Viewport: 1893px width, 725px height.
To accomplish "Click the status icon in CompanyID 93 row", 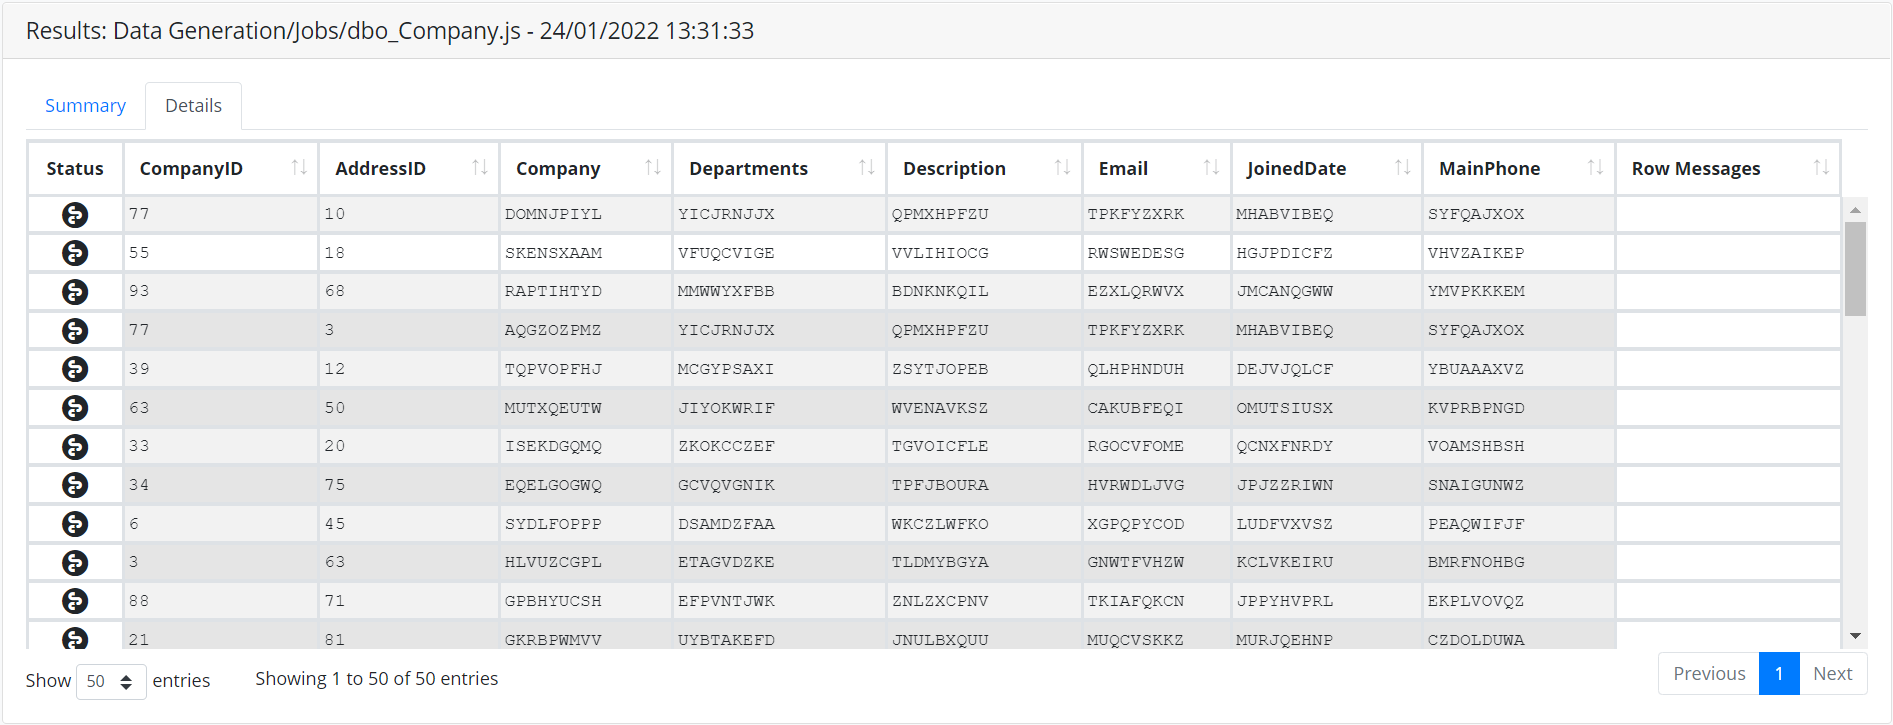I will pyautogui.click(x=75, y=292).
